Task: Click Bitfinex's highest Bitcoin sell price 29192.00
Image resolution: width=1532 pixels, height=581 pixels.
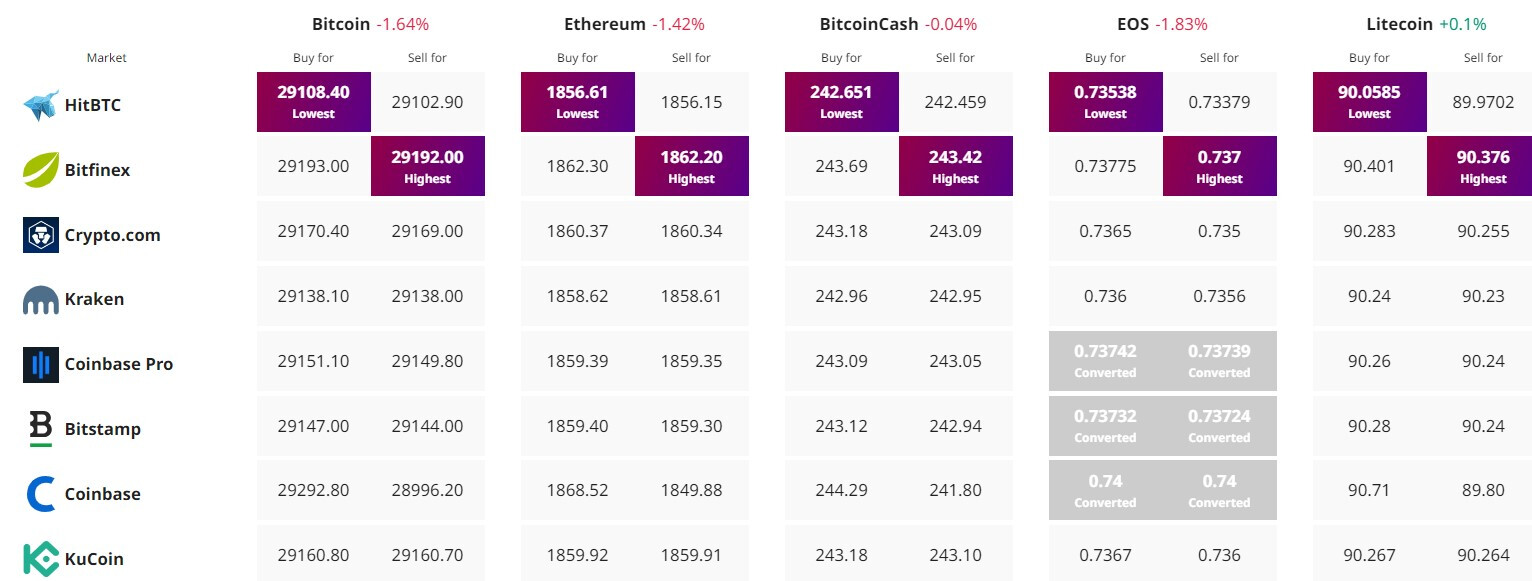Action: (428, 166)
